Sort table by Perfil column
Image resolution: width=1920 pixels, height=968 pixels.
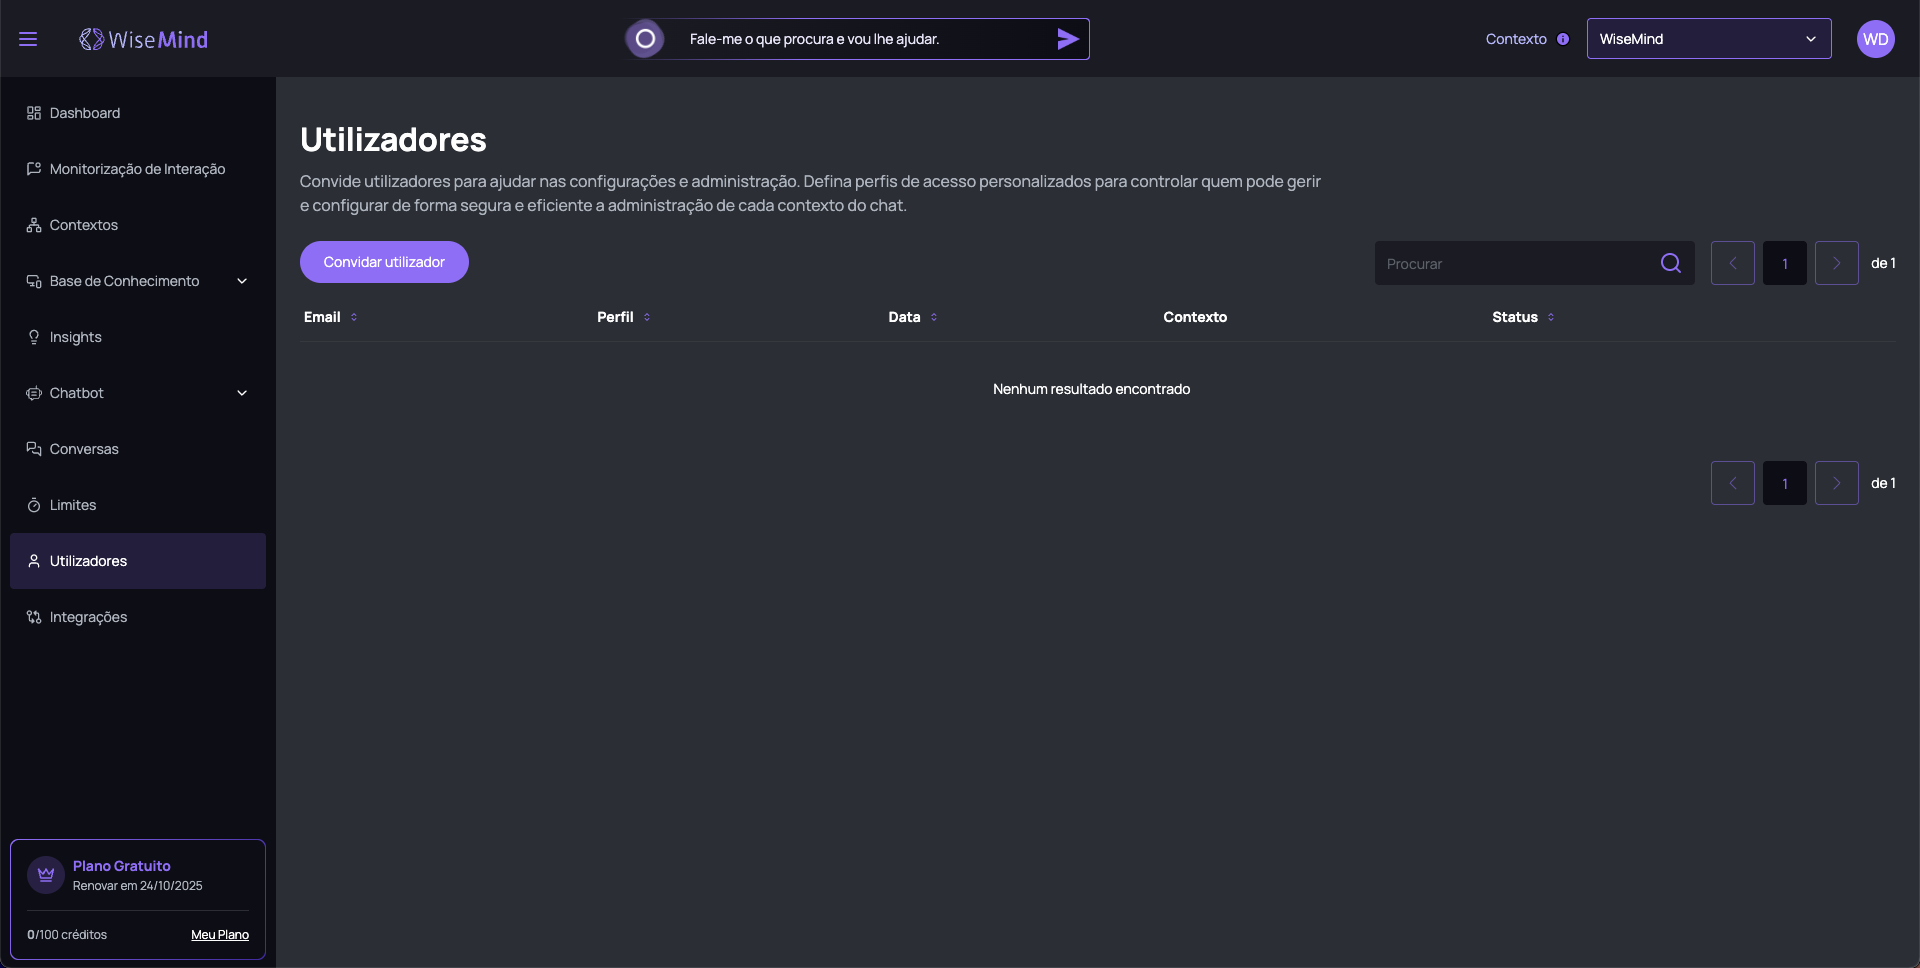coord(646,317)
